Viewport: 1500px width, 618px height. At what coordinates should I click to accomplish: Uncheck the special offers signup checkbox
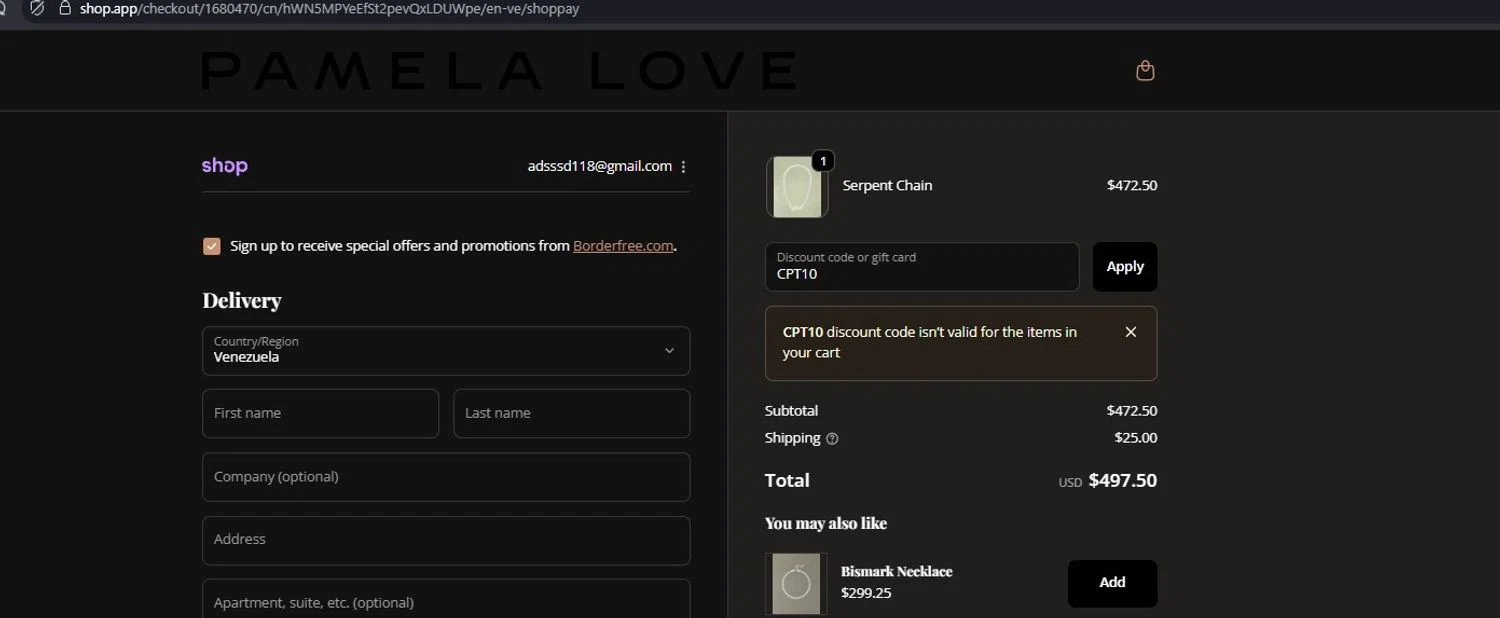tap(212, 246)
